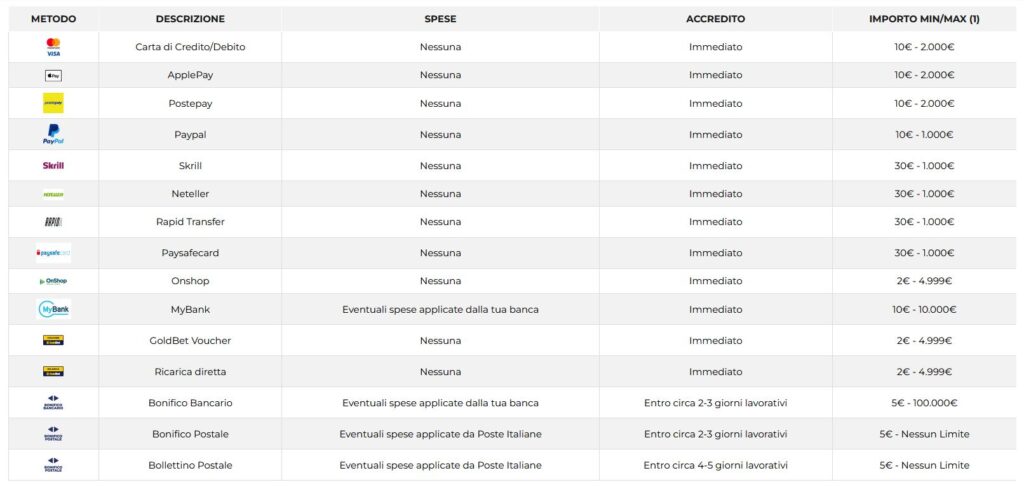This screenshot has height=487, width=1024.
Task: Click the Carta di Credito/Debito text
Action: pos(190,47)
